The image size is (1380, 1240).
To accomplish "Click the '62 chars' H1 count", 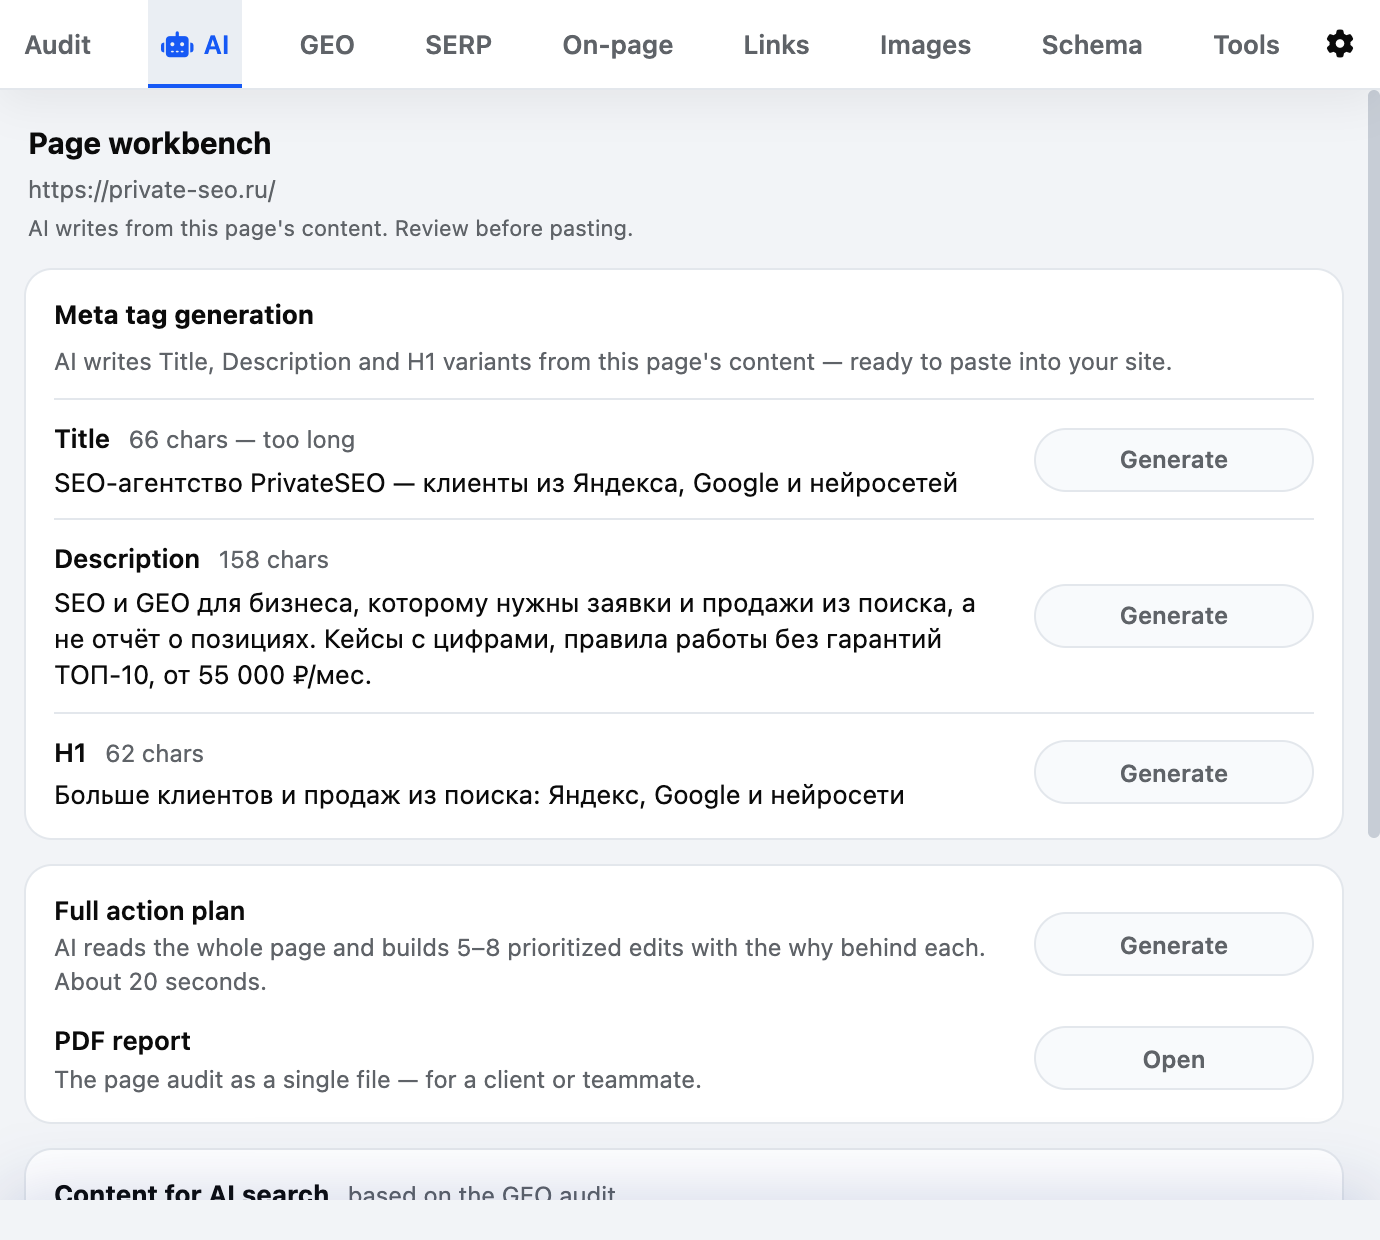I will tap(155, 754).
